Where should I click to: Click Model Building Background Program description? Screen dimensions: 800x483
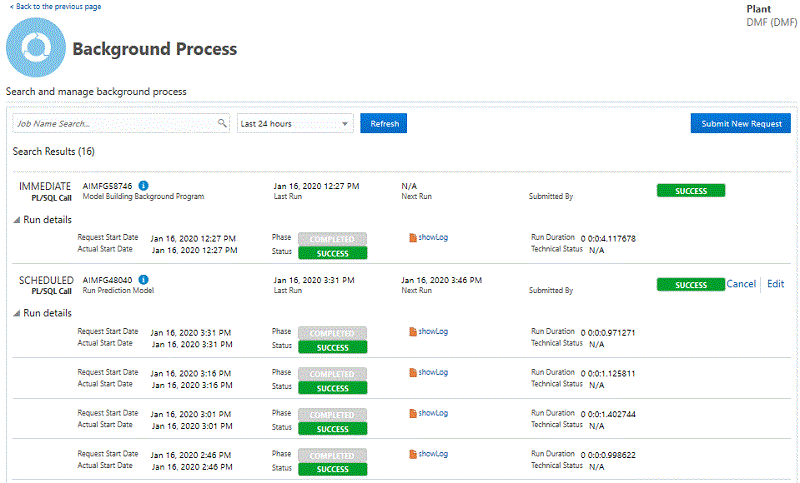pyautogui.click(x=143, y=196)
